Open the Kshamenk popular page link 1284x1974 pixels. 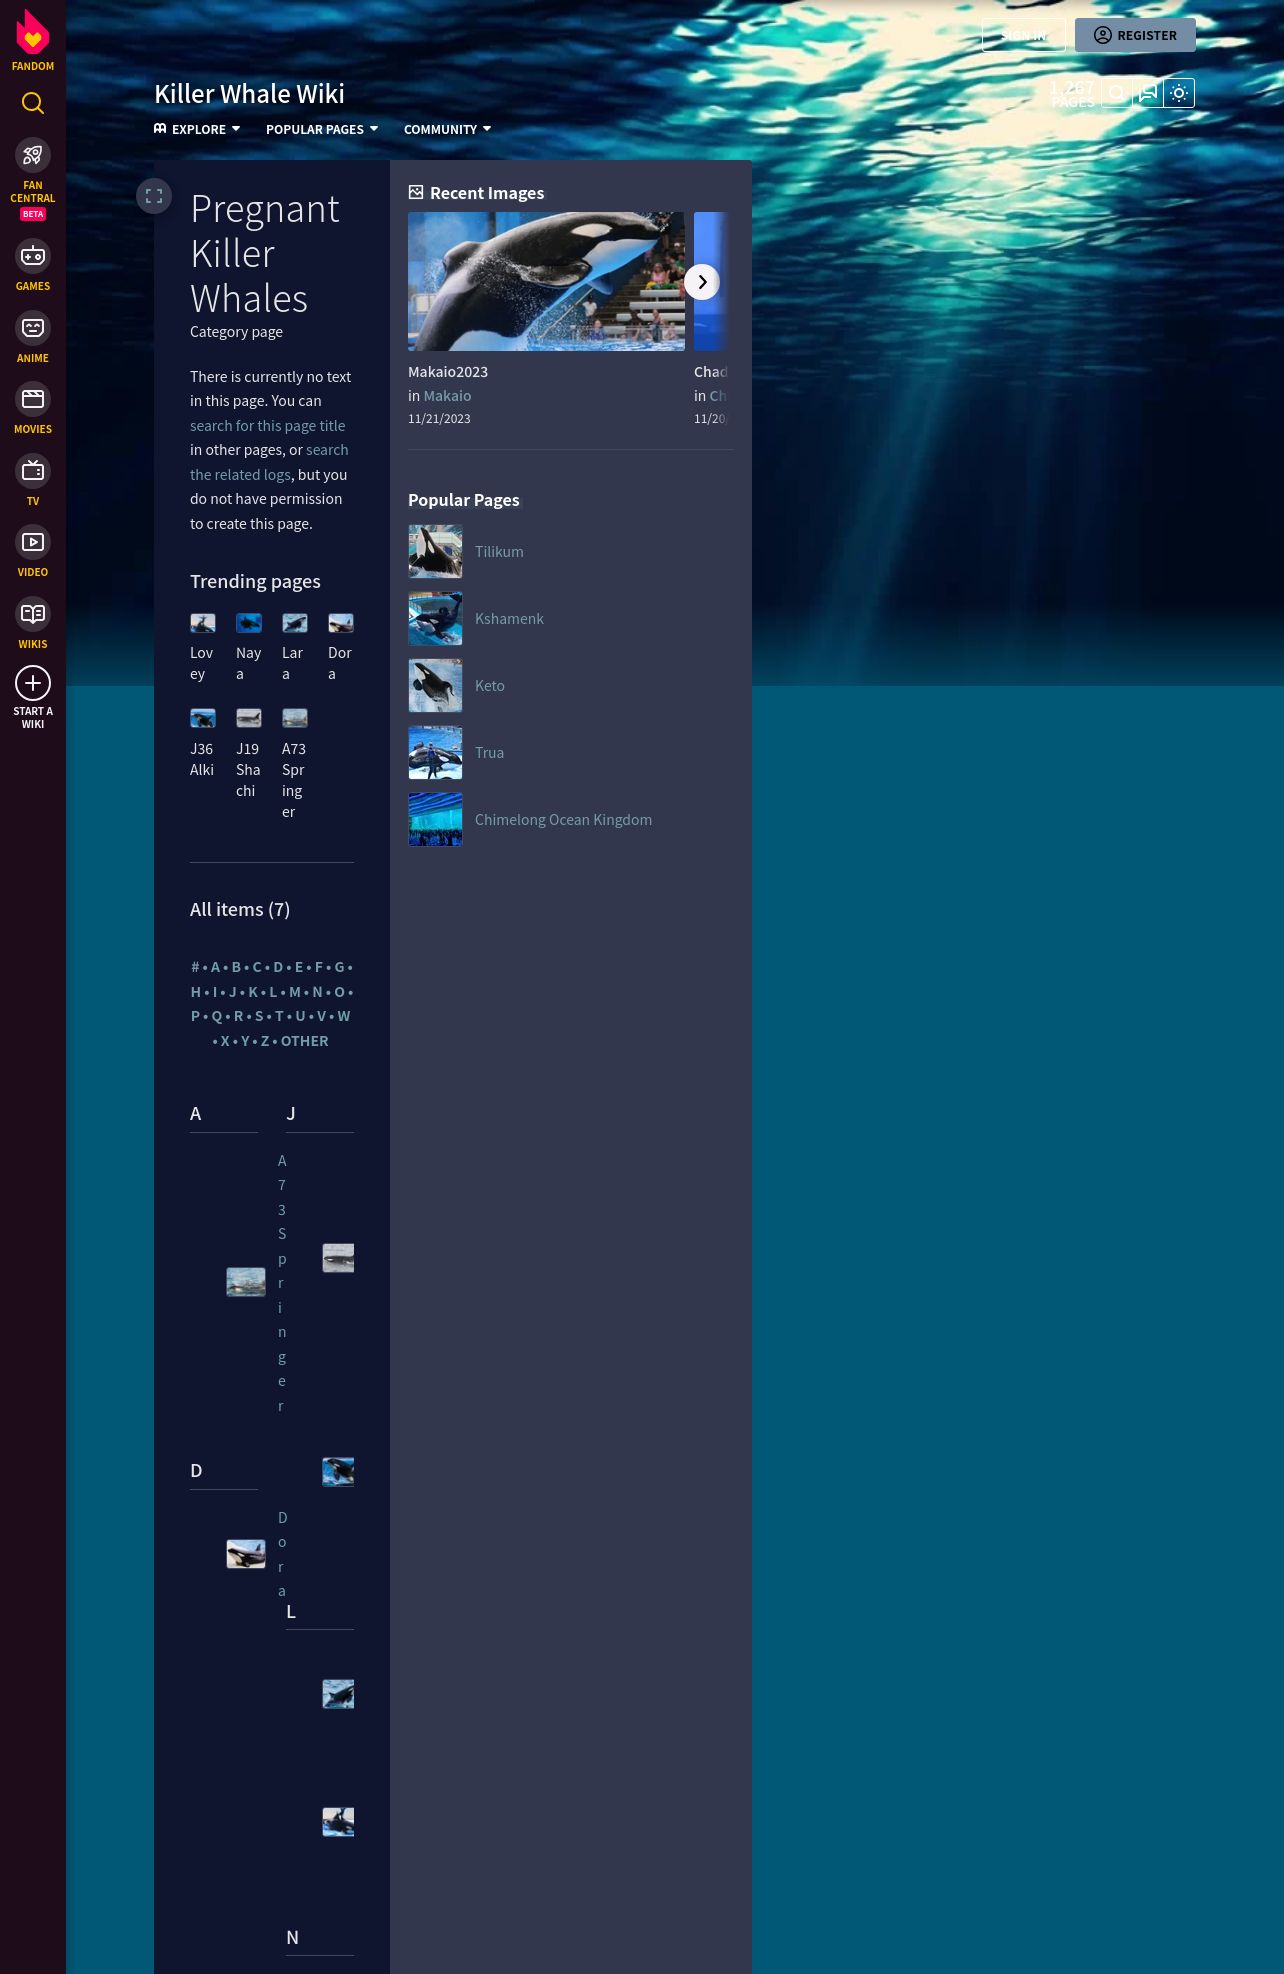point(509,619)
